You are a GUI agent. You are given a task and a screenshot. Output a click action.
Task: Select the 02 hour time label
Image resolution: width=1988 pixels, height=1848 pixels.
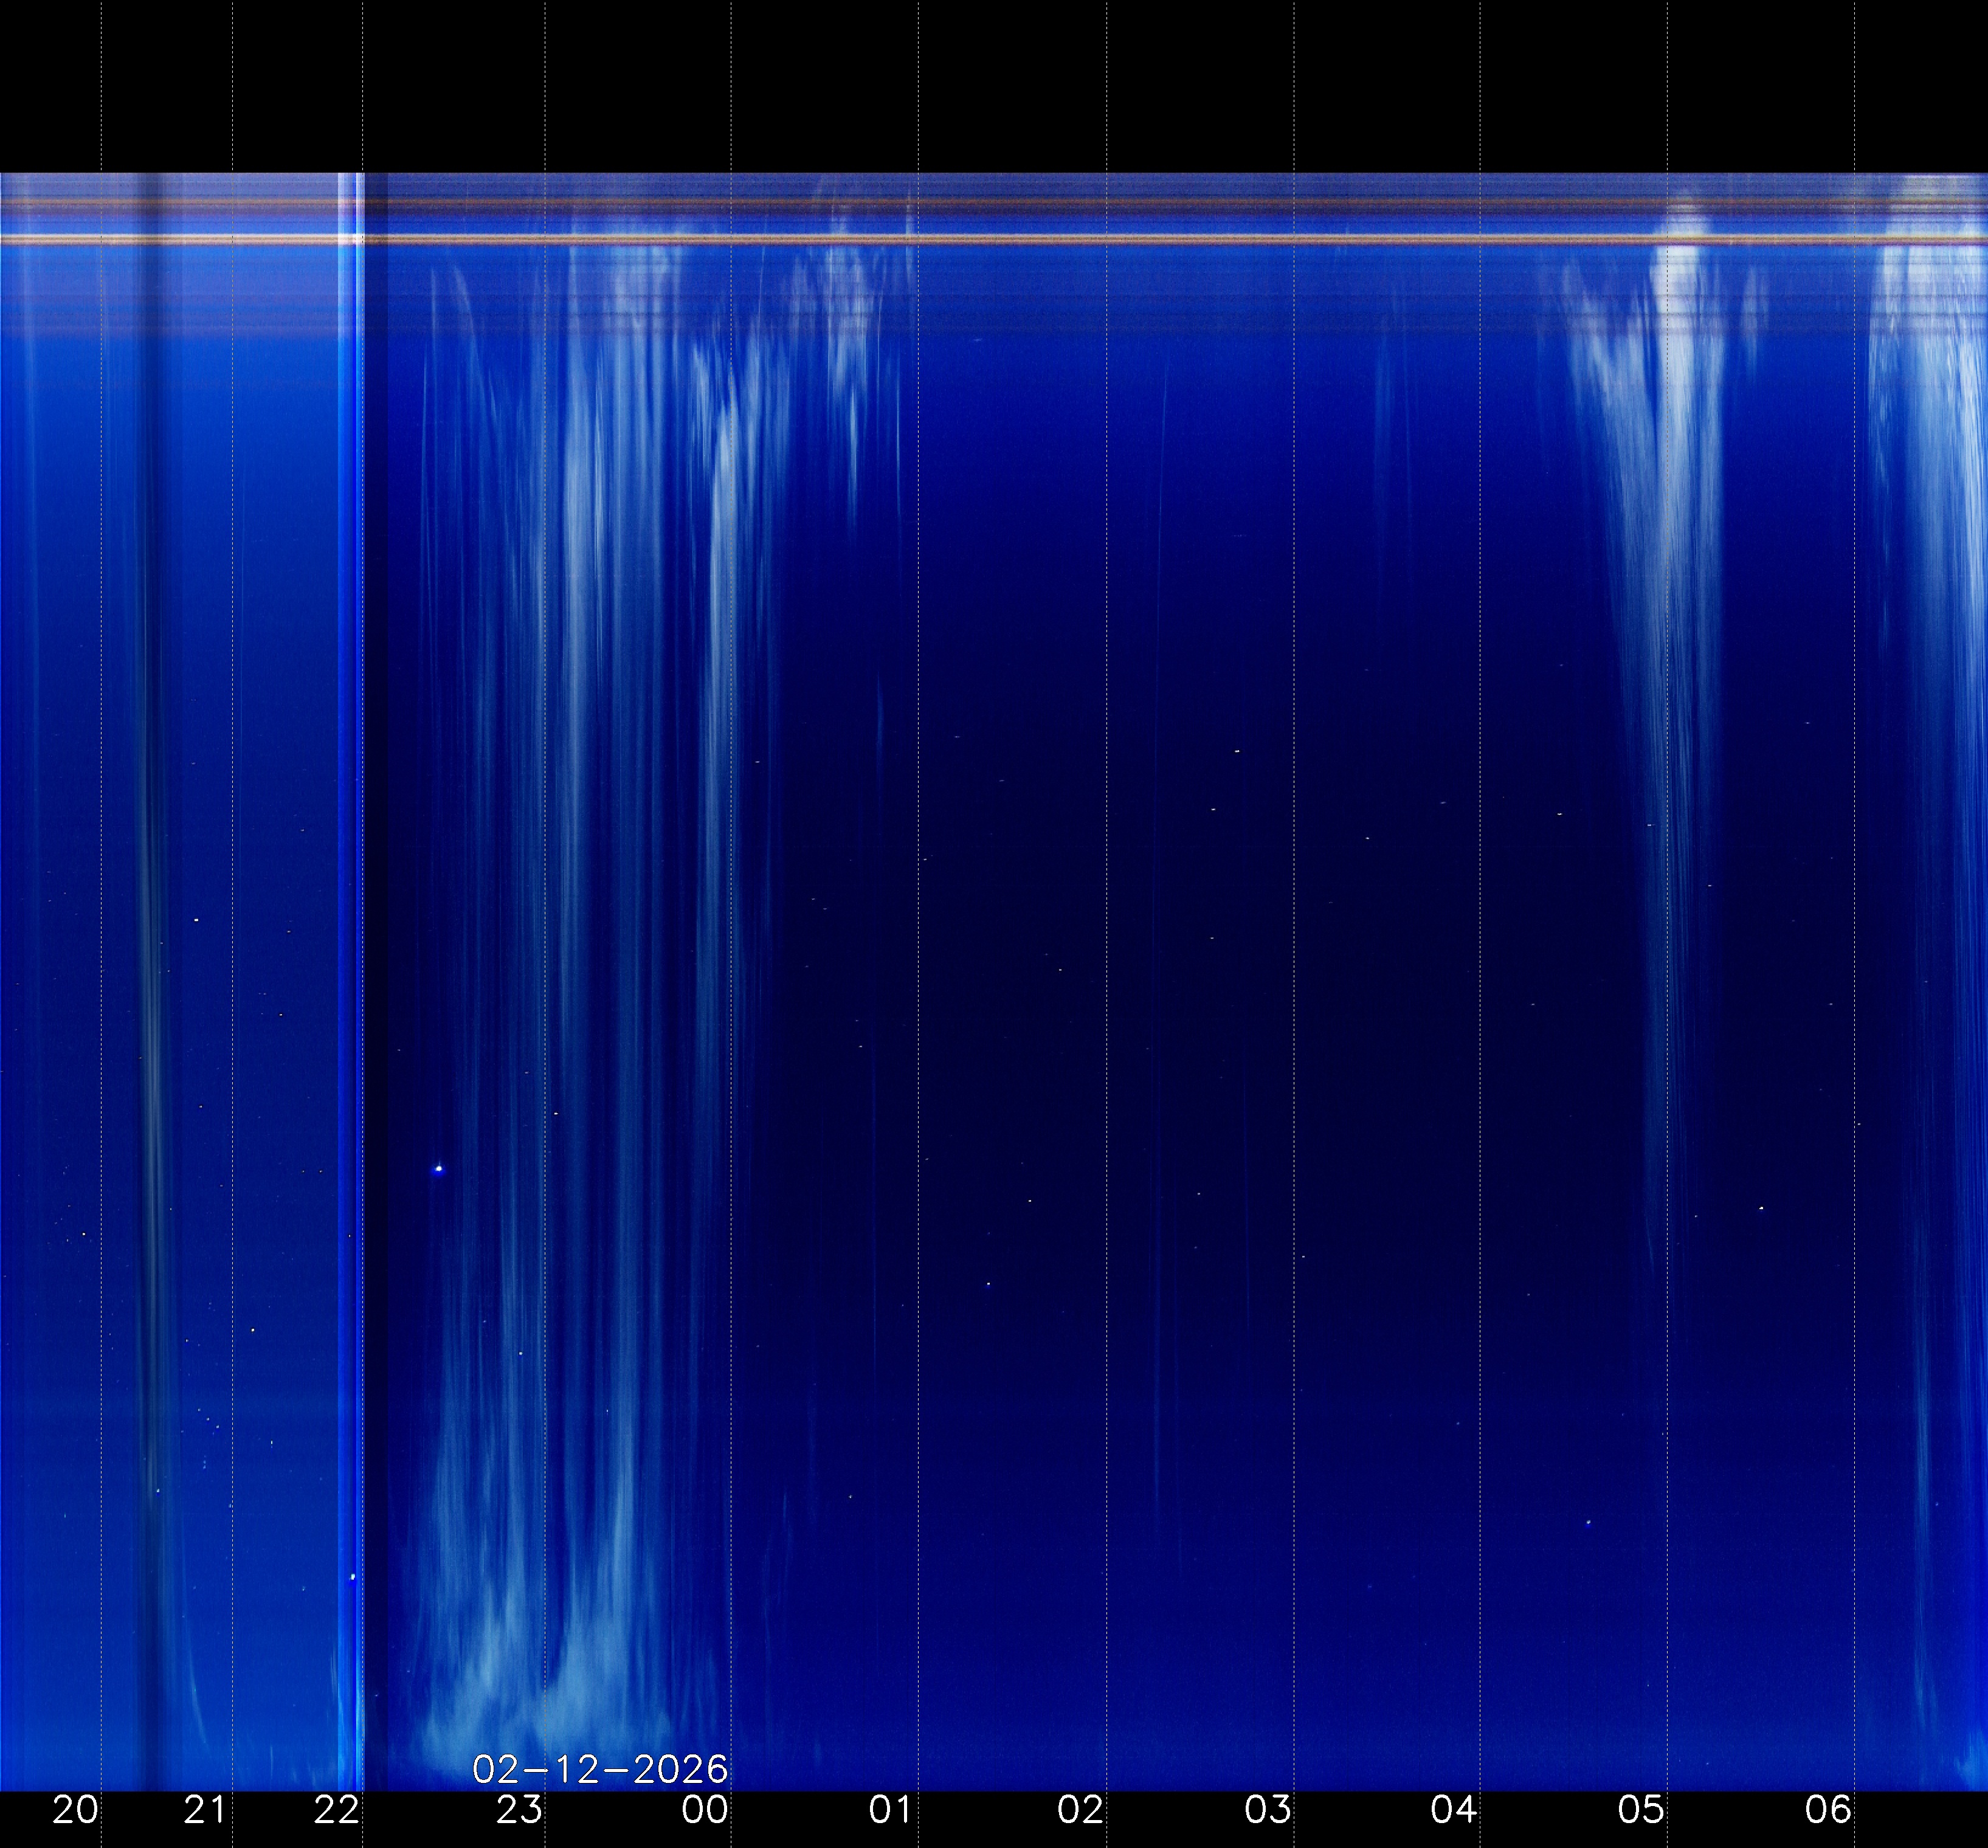point(1080,1809)
